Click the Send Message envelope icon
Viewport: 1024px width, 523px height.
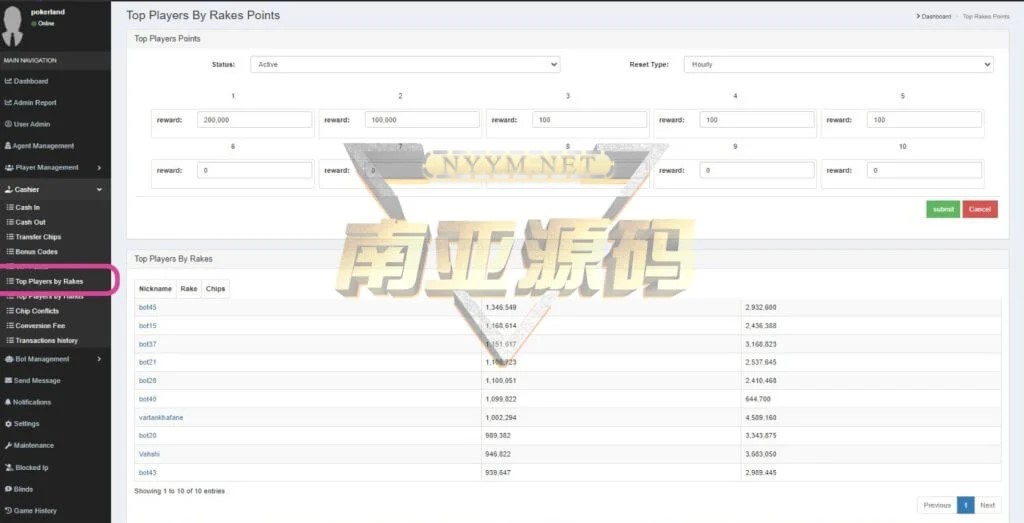point(8,381)
